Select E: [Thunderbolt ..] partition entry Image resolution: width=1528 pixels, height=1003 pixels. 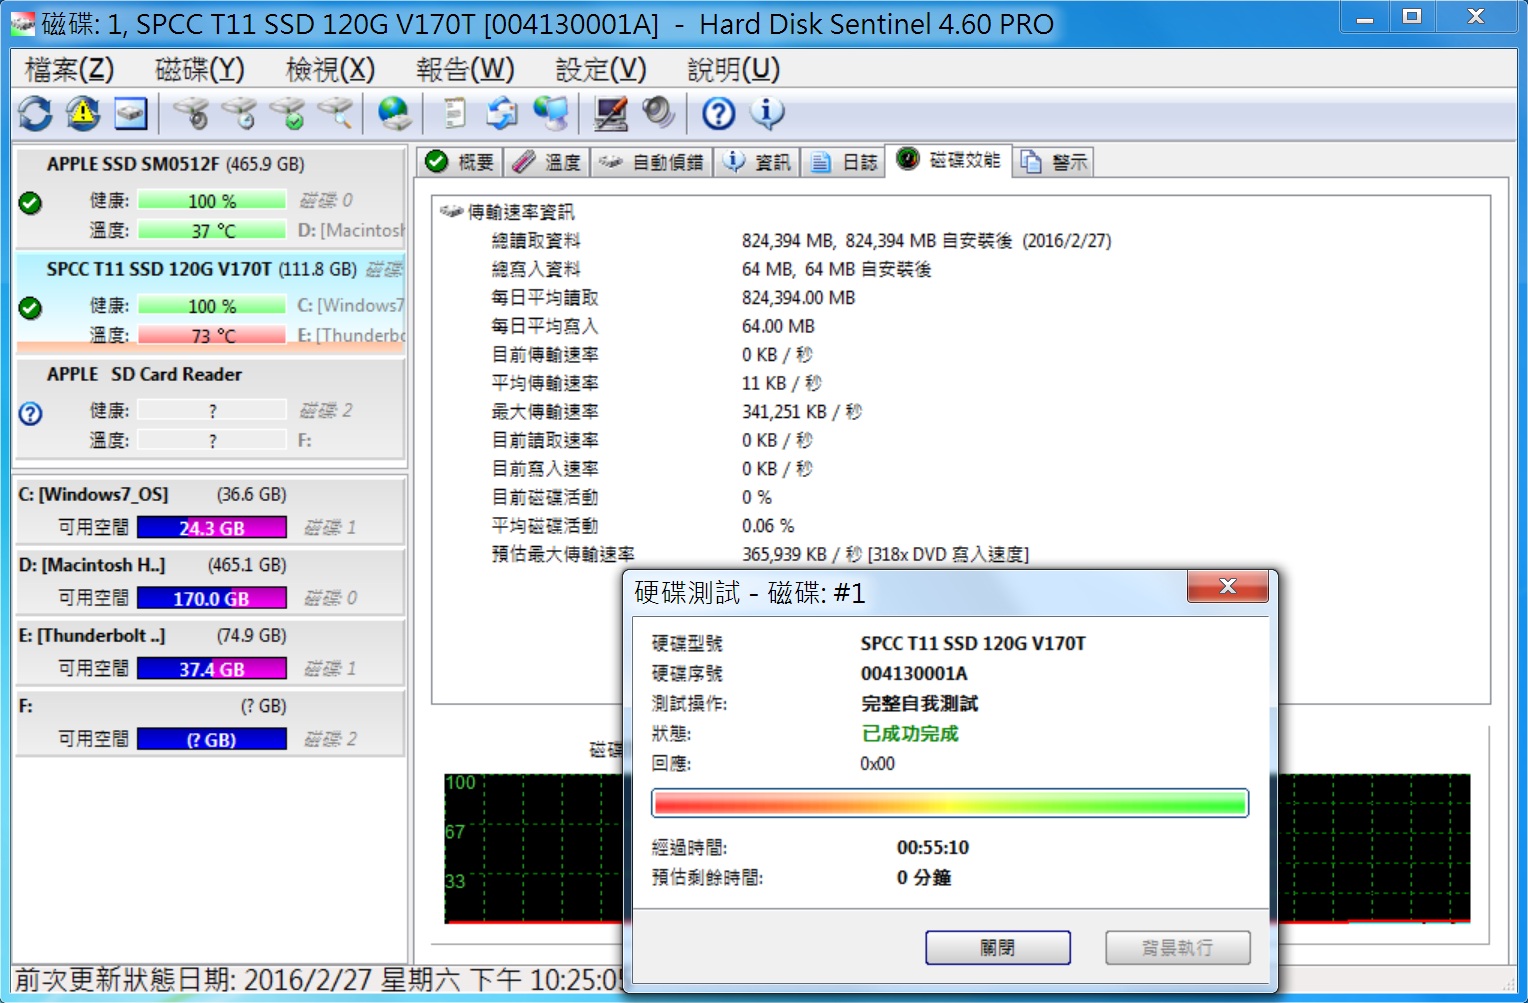coord(210,651)
